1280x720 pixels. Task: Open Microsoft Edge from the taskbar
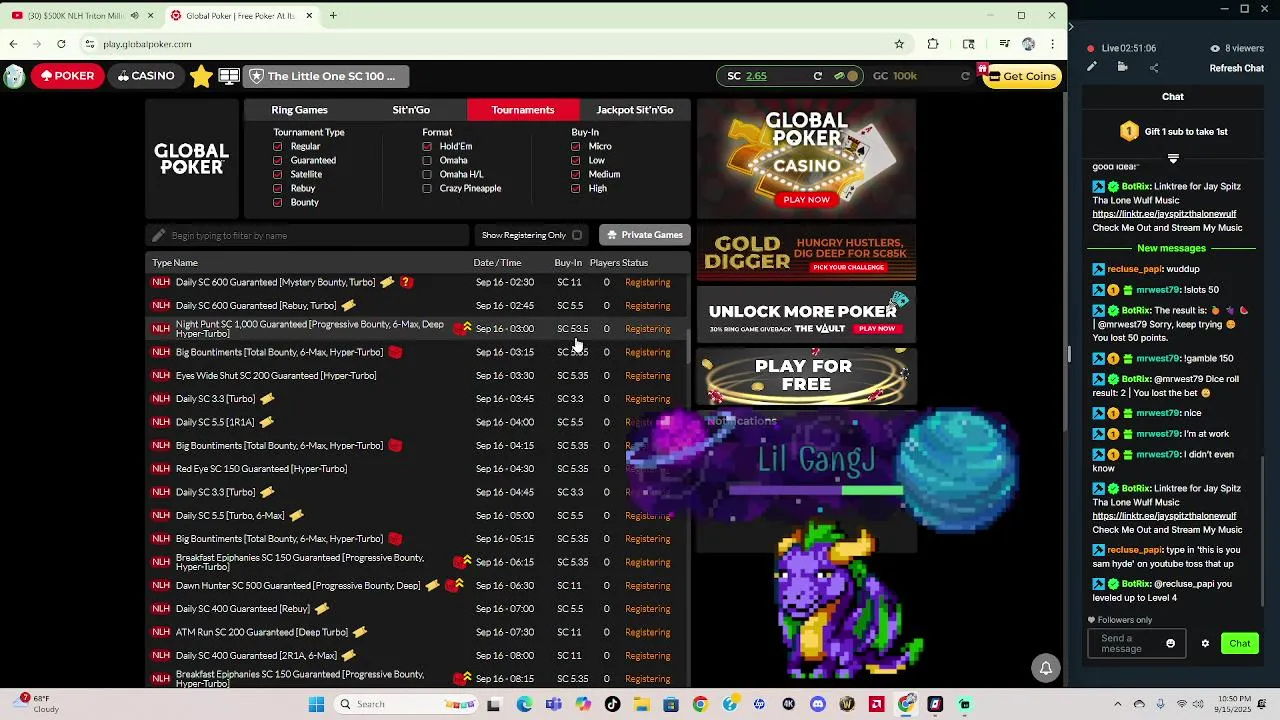tap(525, 704)
